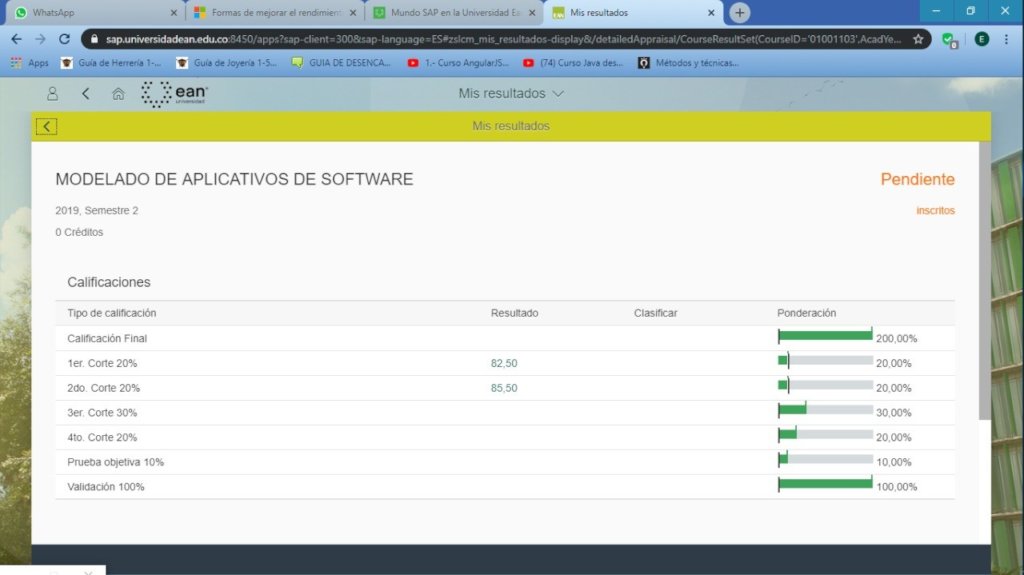Click the Clasificar column header
Image resolution: width=1024 pixels, height=575 pixels.
(655, 313)
